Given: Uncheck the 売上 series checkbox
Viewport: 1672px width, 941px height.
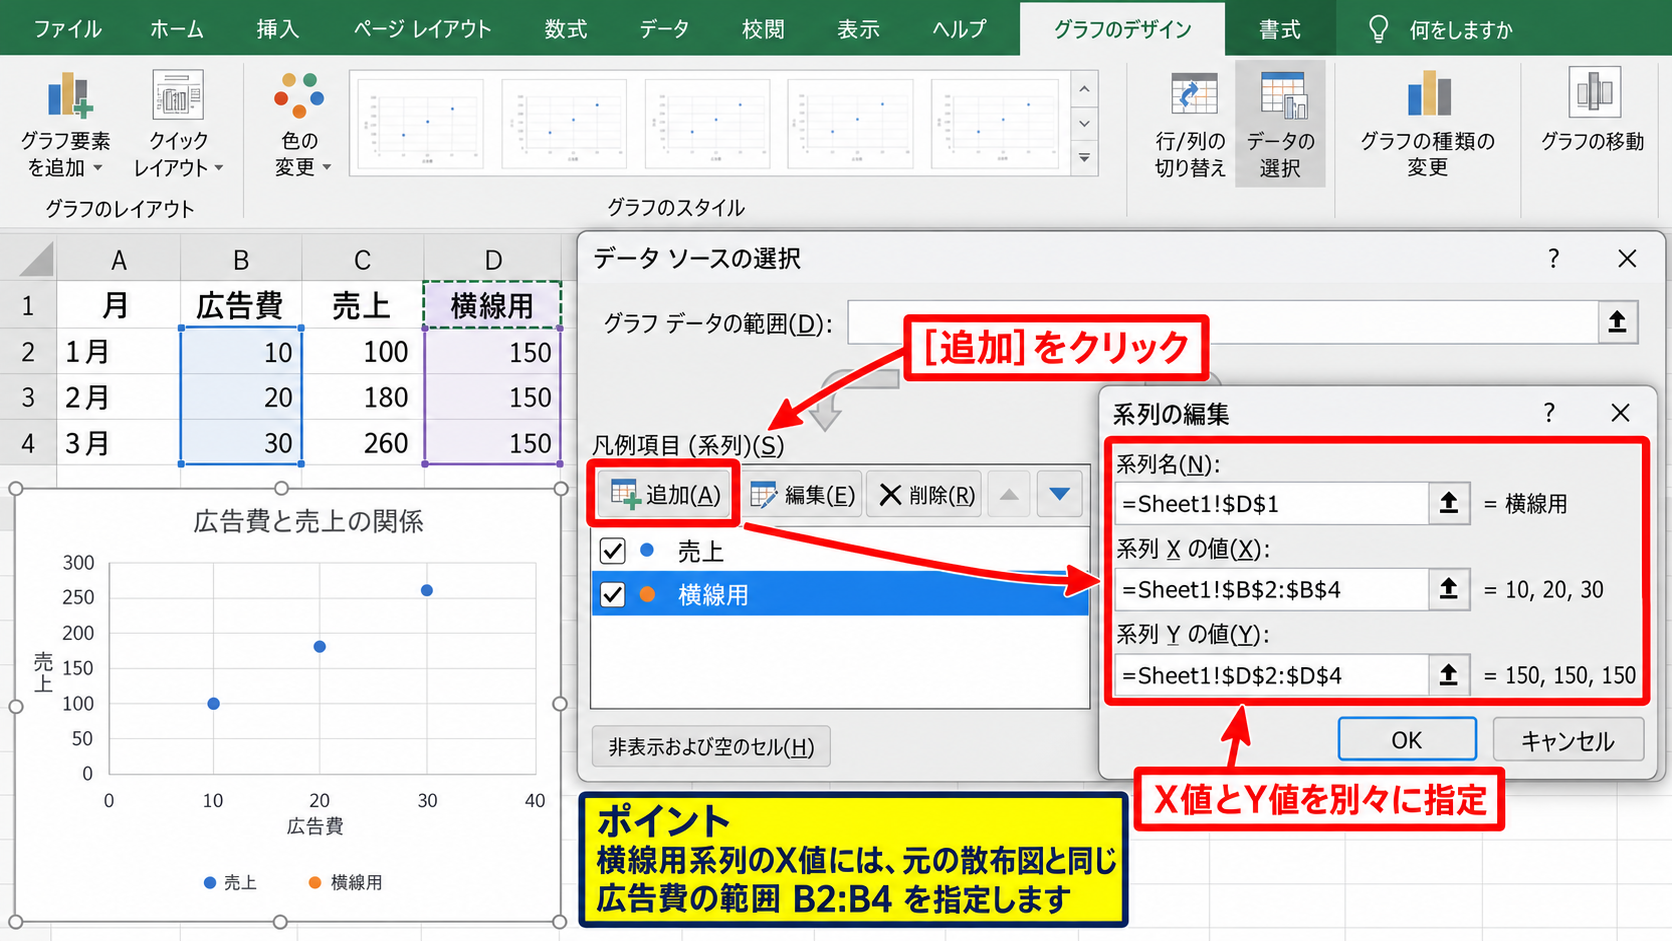Looking at the screenshot, I should pyautogui.click(x=612, y=551).
